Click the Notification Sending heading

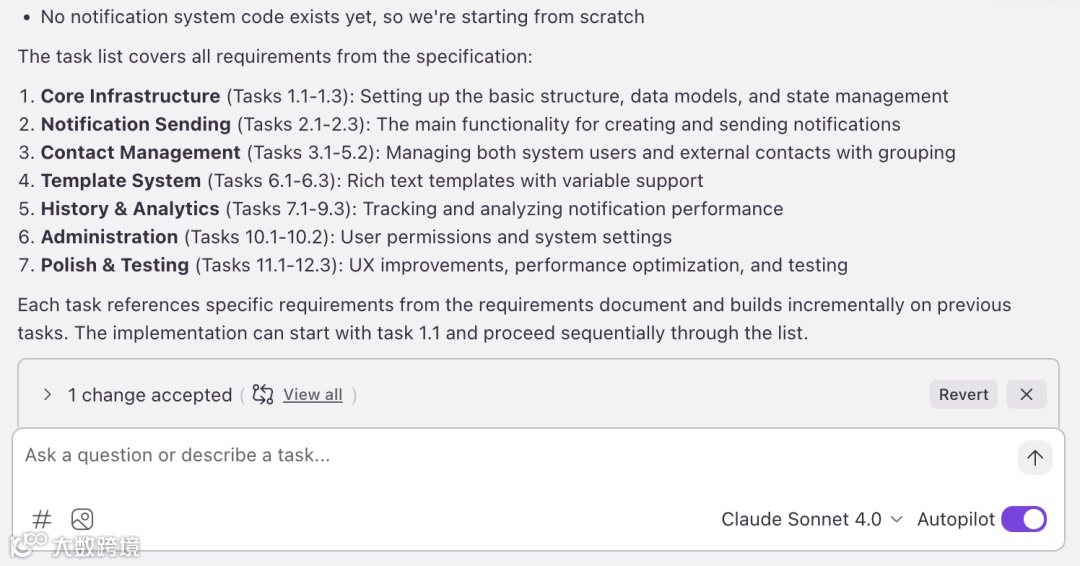tap(135, 124)
